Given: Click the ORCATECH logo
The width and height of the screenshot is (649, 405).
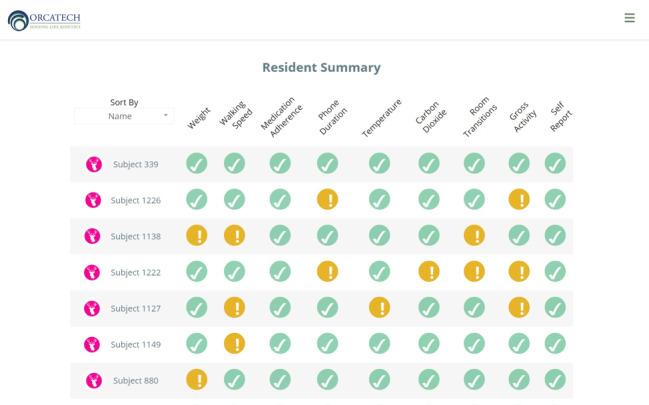Looking at the screenshot, I should pos(44,20).
